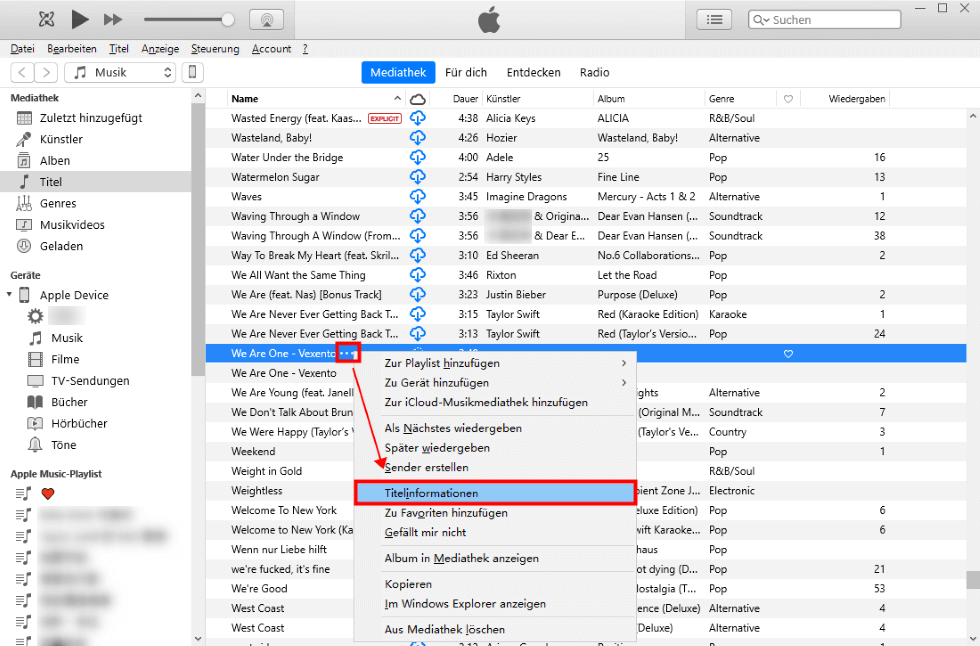Click the heart column header
The height and width of the screenshot is (646, 980).
click(788, 99)
